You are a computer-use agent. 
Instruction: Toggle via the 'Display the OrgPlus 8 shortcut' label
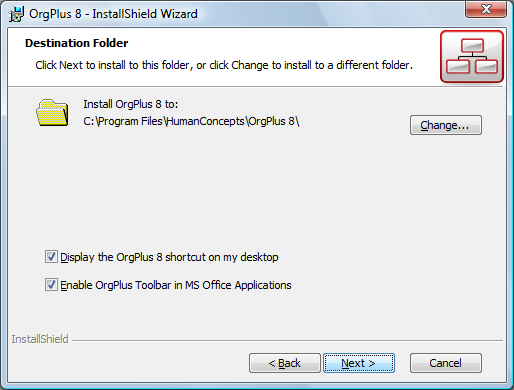click(169, 257)
